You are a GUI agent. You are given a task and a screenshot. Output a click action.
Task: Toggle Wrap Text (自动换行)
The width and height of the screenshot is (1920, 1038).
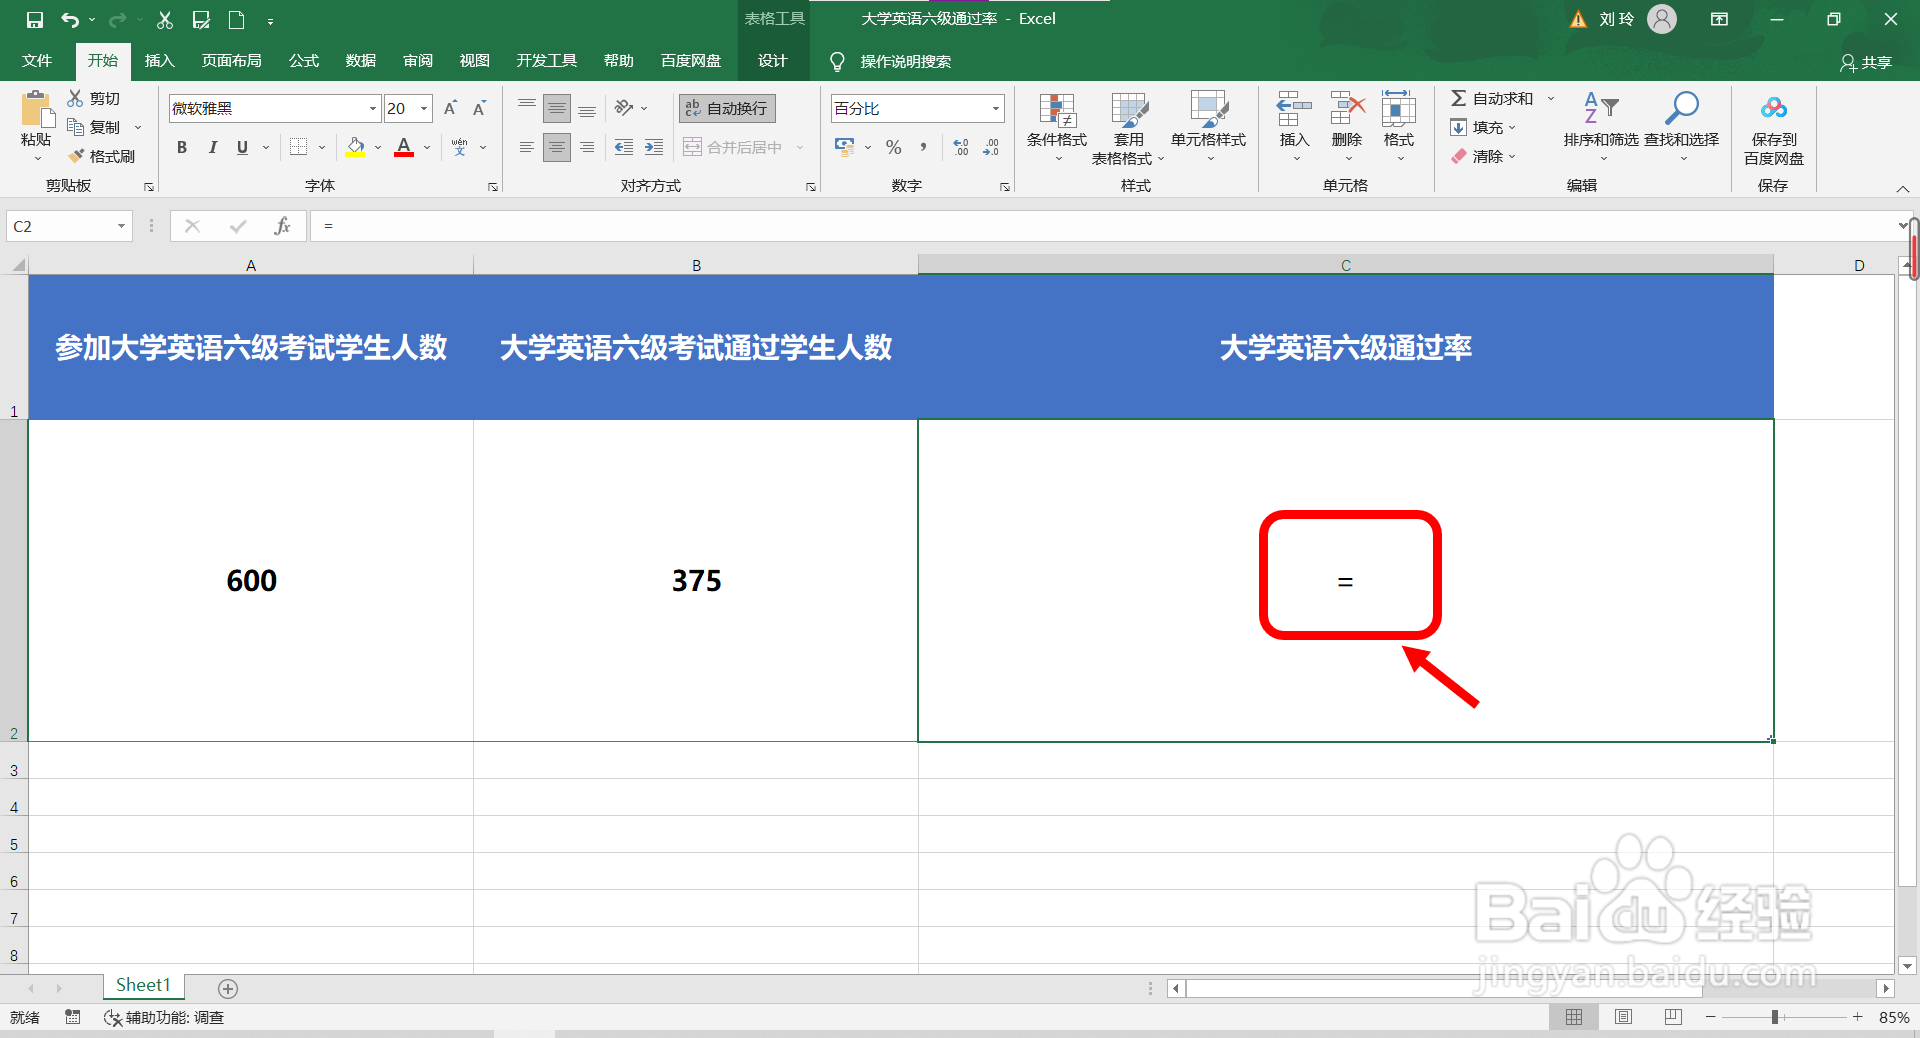coord(727,108)
